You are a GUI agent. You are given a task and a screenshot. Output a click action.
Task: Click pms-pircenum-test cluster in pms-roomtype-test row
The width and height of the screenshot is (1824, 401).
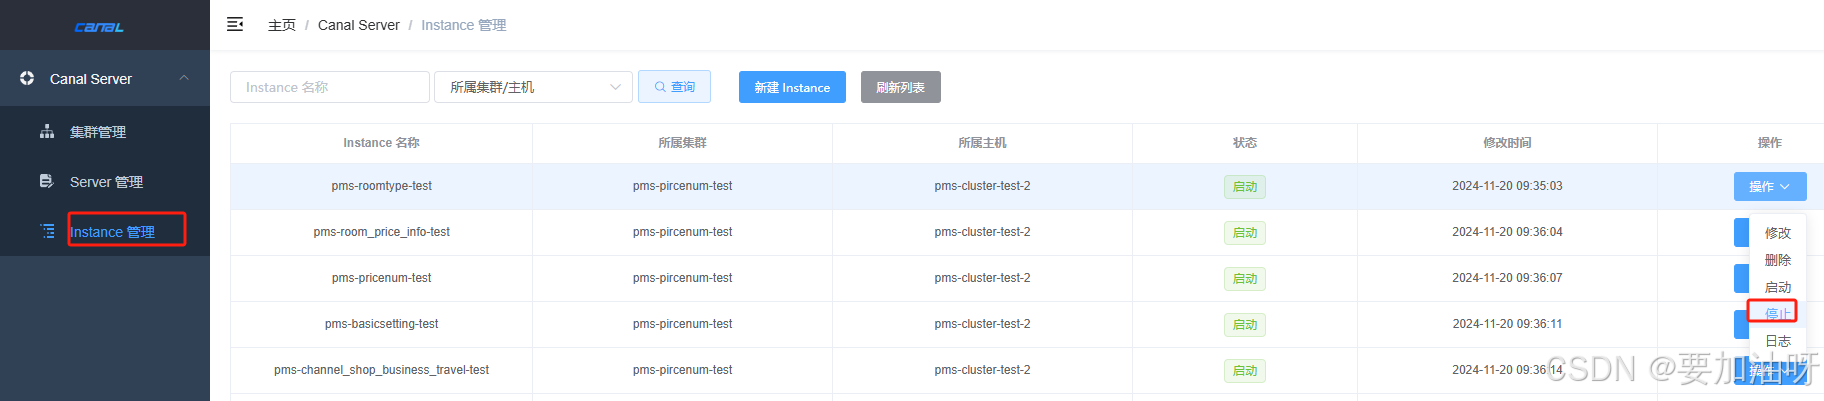tap(682, 186)
